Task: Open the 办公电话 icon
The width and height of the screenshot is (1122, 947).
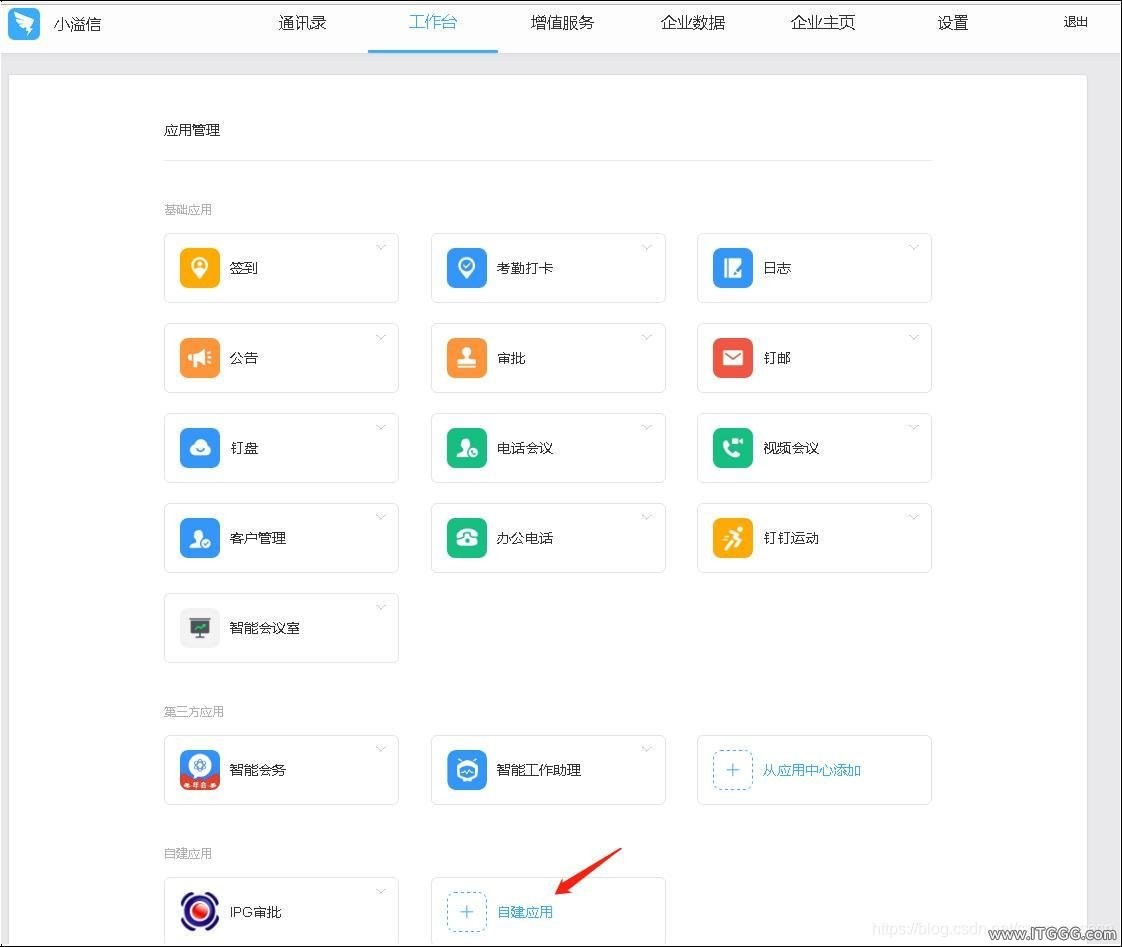Action: (467, 538)
